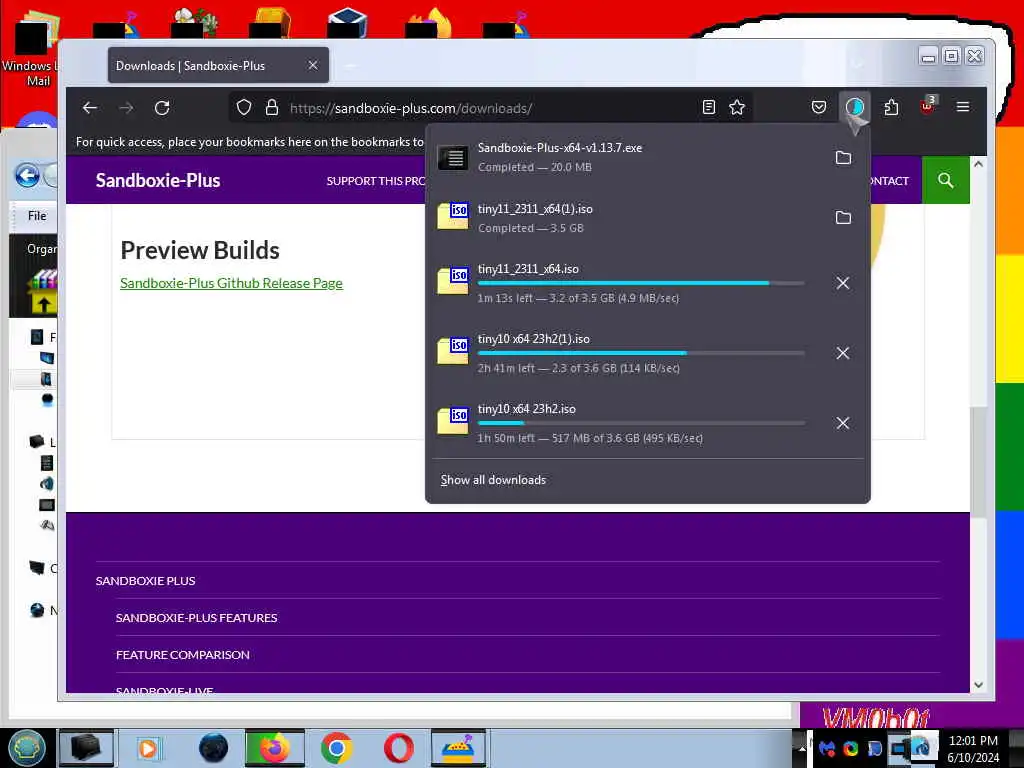
Task: Open SANDBOXIE PLUS footer link
Action: click(145, 581)
